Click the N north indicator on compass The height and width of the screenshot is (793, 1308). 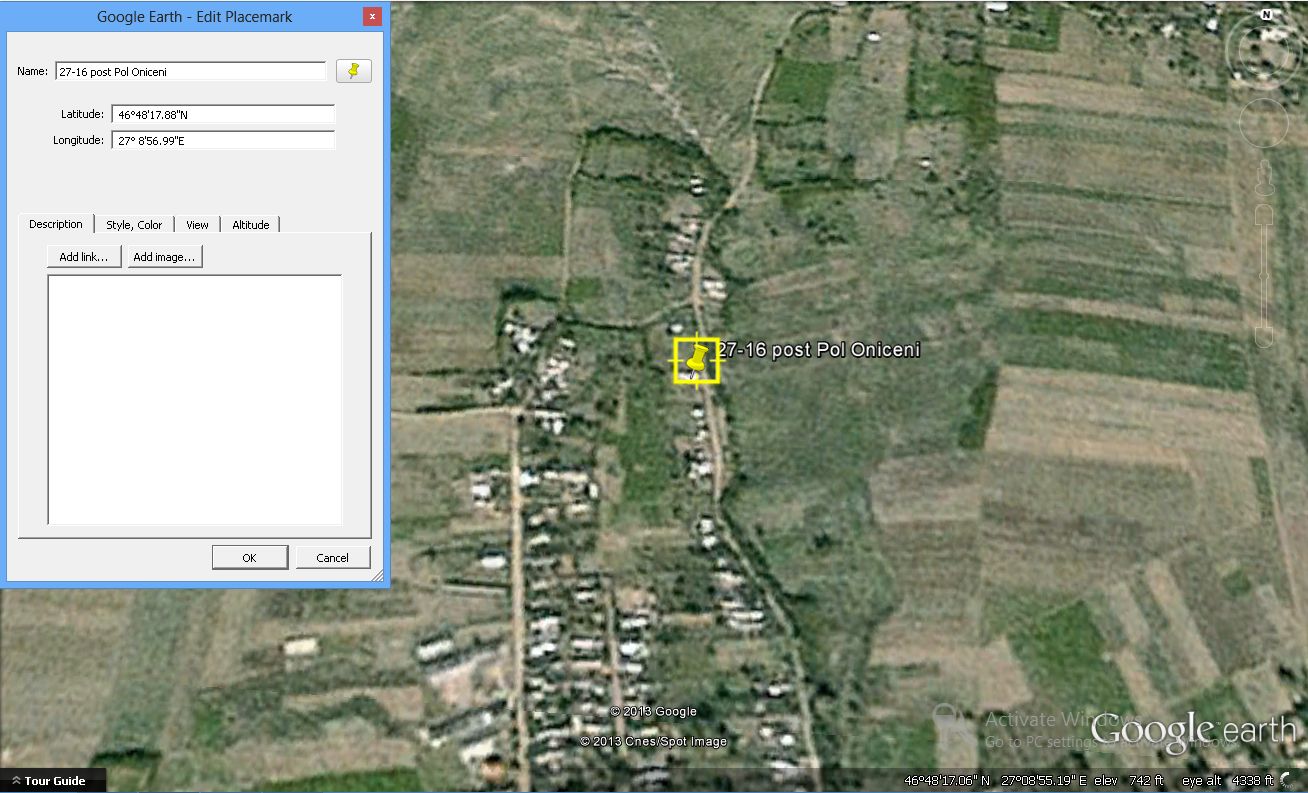[x=1265, y=15]
